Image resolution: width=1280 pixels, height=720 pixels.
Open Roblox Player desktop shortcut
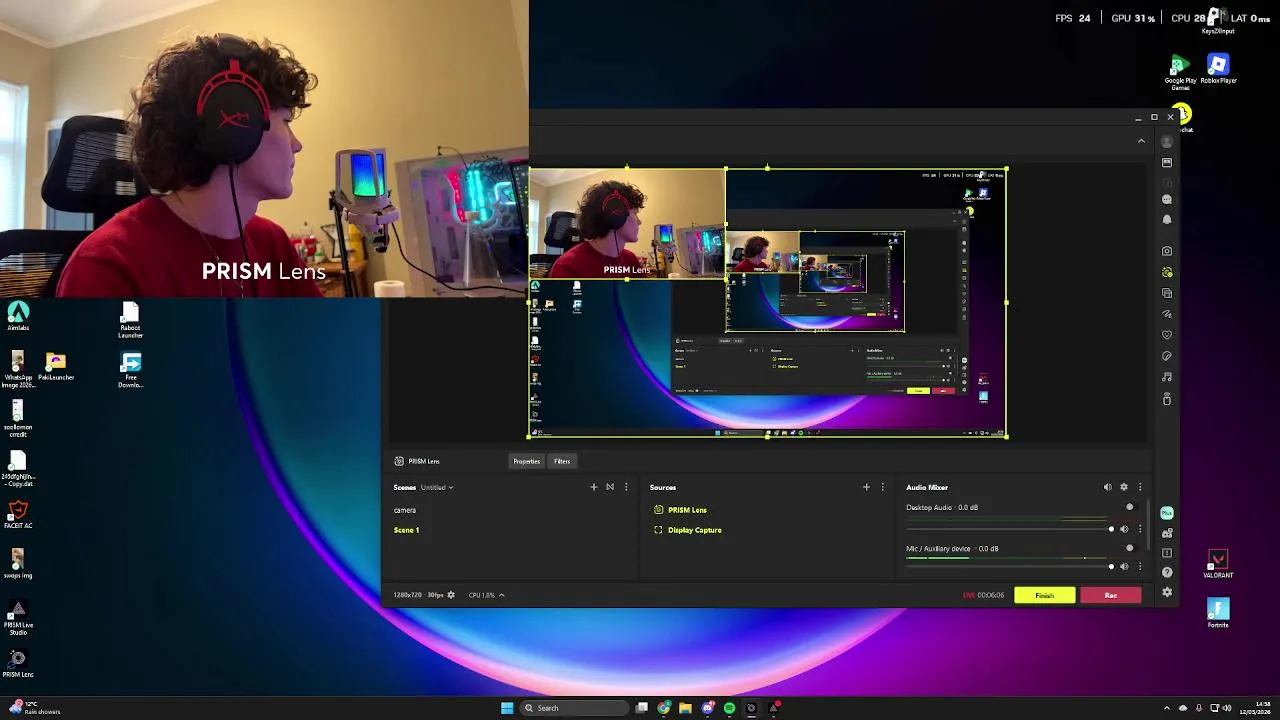coord(1218,69)
